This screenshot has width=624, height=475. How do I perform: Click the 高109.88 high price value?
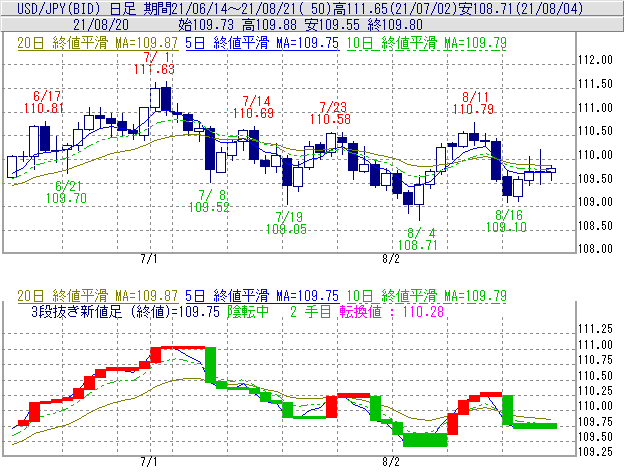(x=269, y=25)
